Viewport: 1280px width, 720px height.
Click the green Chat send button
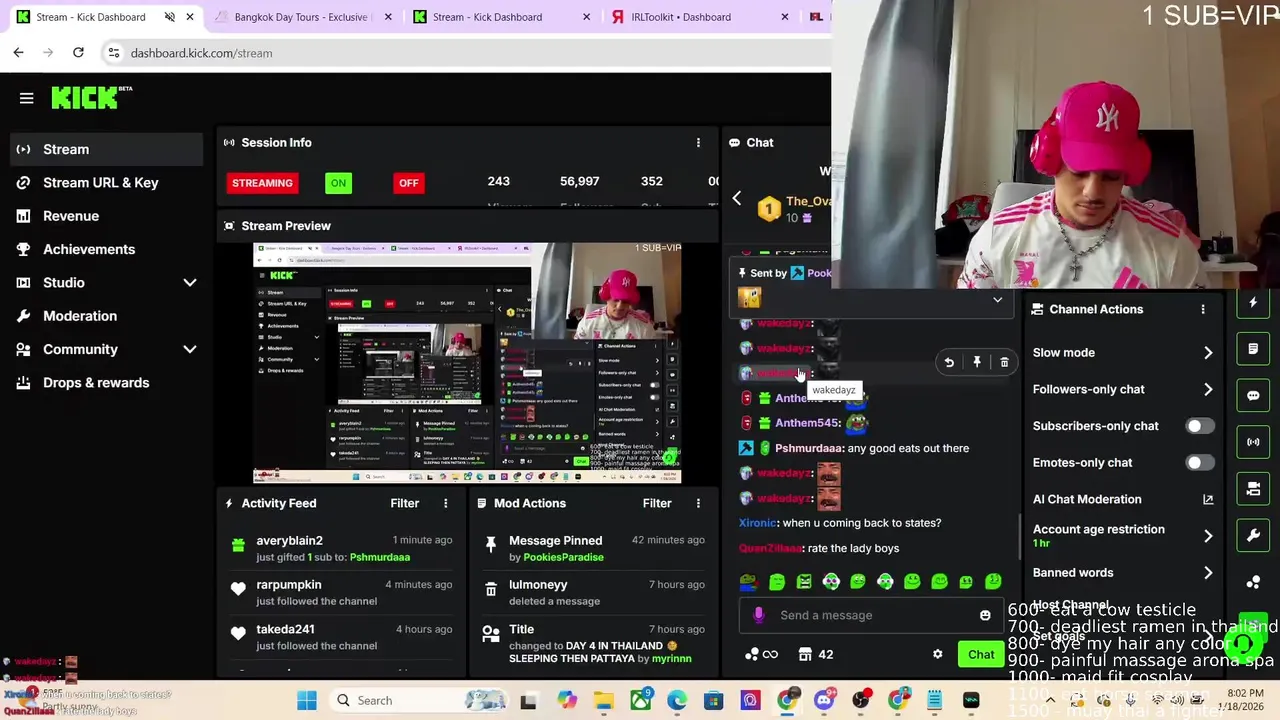pyautogui.click(x=981, y=654)
